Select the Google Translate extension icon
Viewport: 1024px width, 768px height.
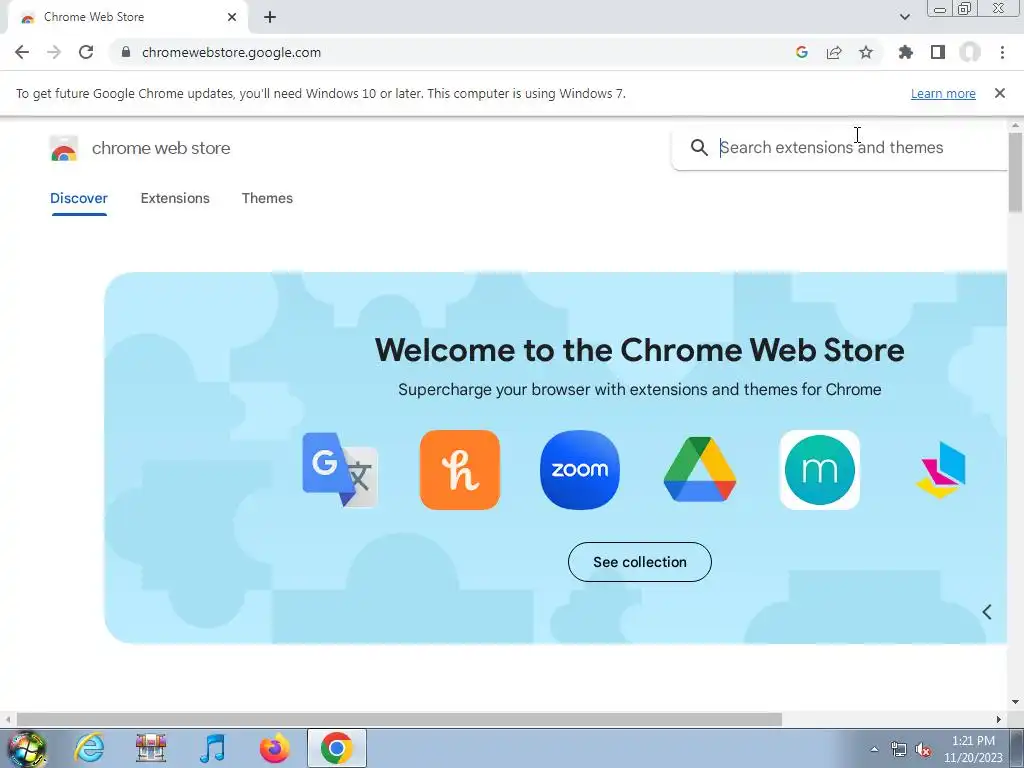pos(340,470)
